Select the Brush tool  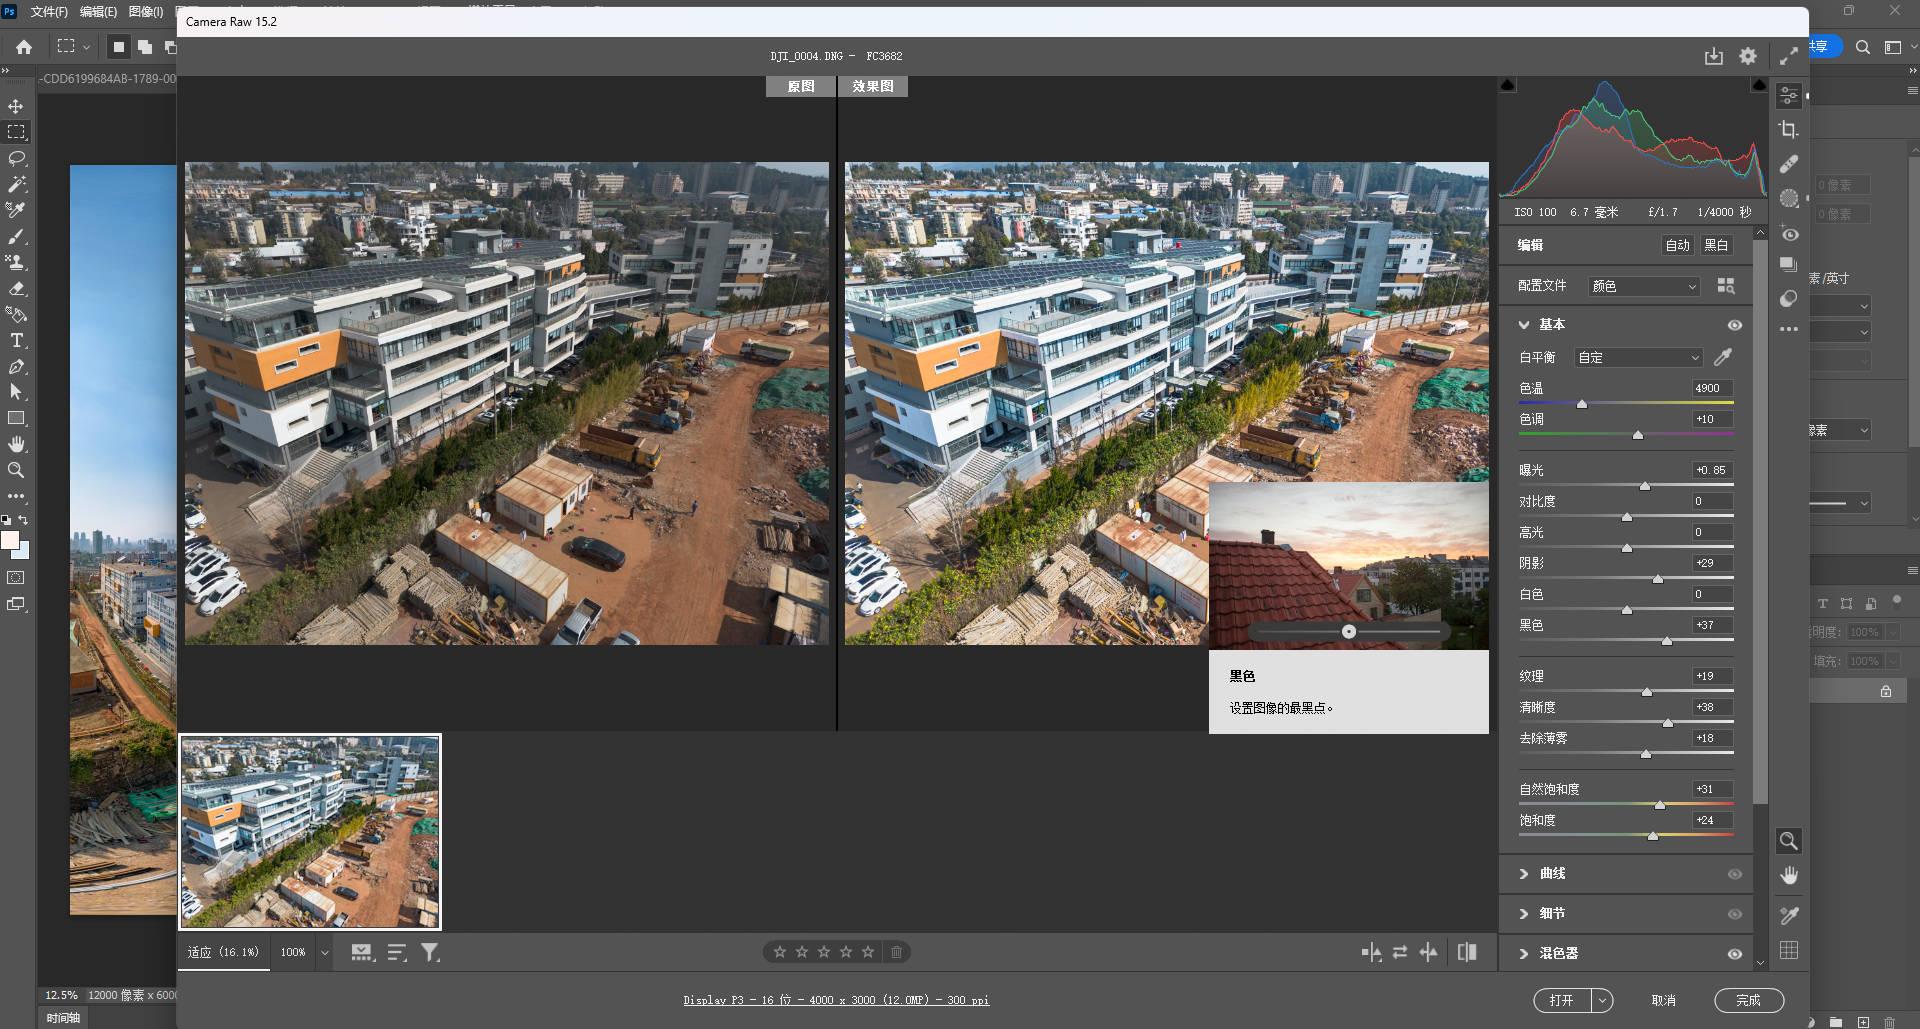(x=16, y=236)
